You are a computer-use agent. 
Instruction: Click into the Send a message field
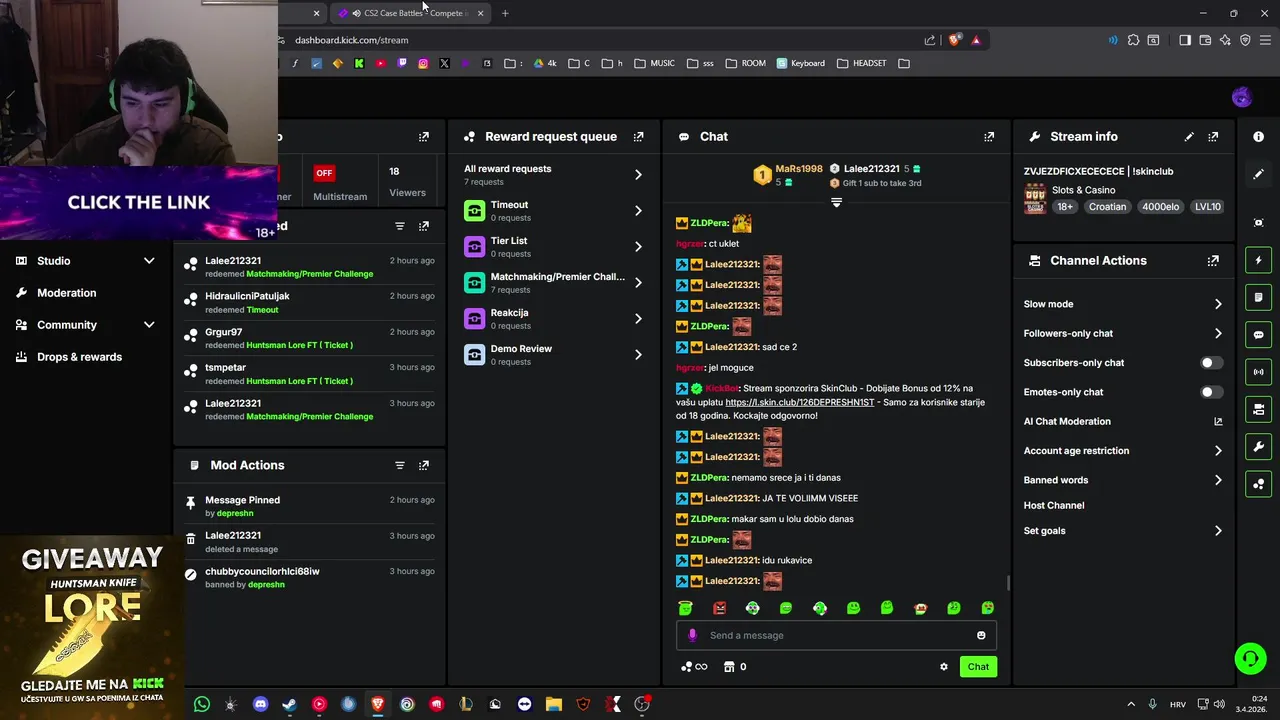(835, 635)
